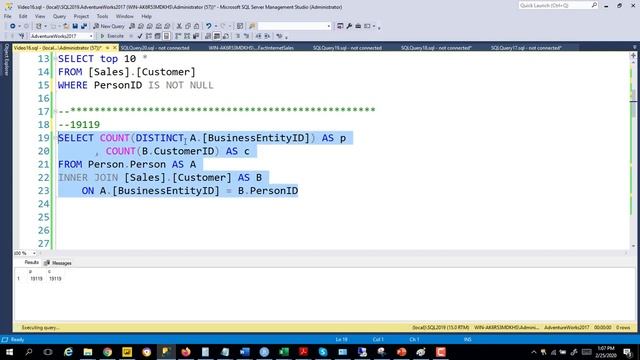
Task: Click the Cut scissors icon
Action: (179, 26)
